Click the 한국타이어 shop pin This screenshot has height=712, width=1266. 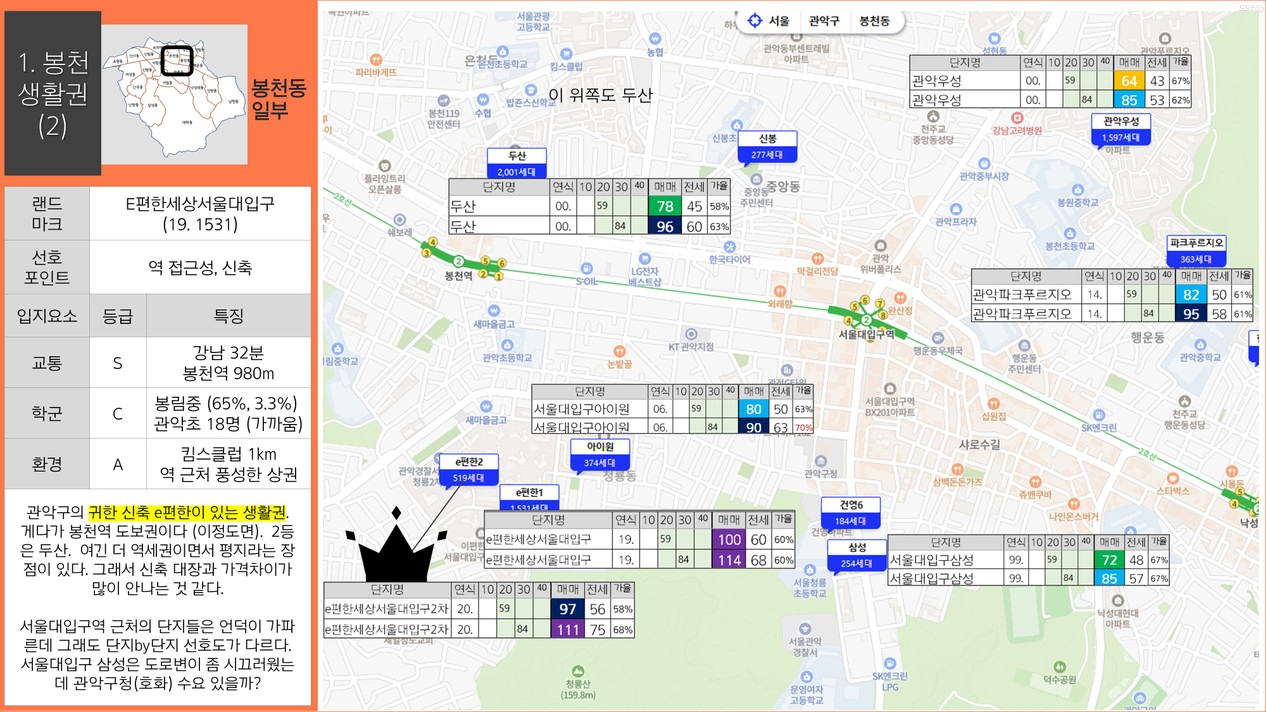click(729, 246)
